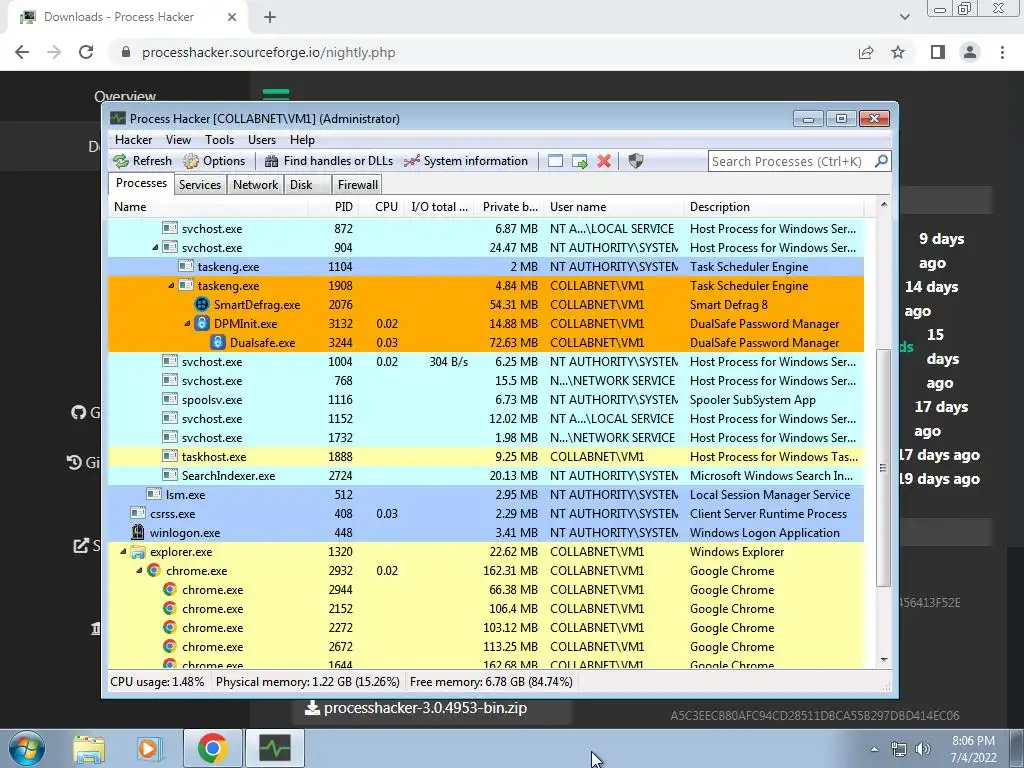Open the Chrome profile avatar
1024x768 pixels.
[970, 52]
